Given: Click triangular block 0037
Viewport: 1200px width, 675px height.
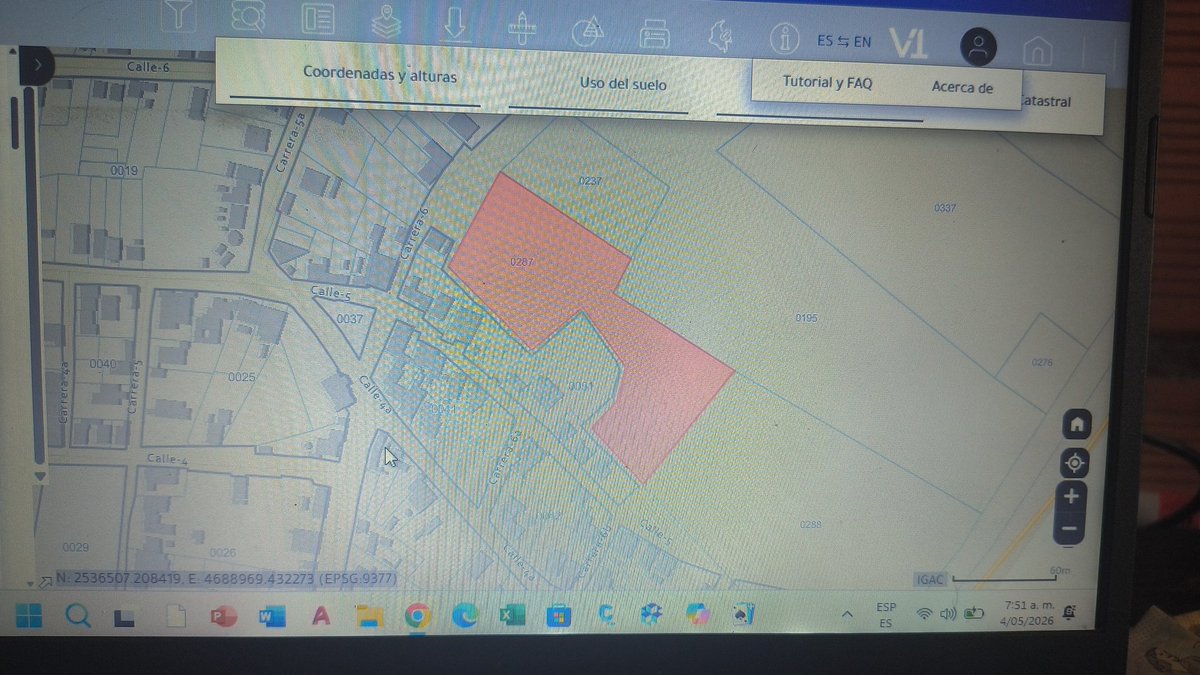Looking at the screenshot, I should click(x=349, y=319).
